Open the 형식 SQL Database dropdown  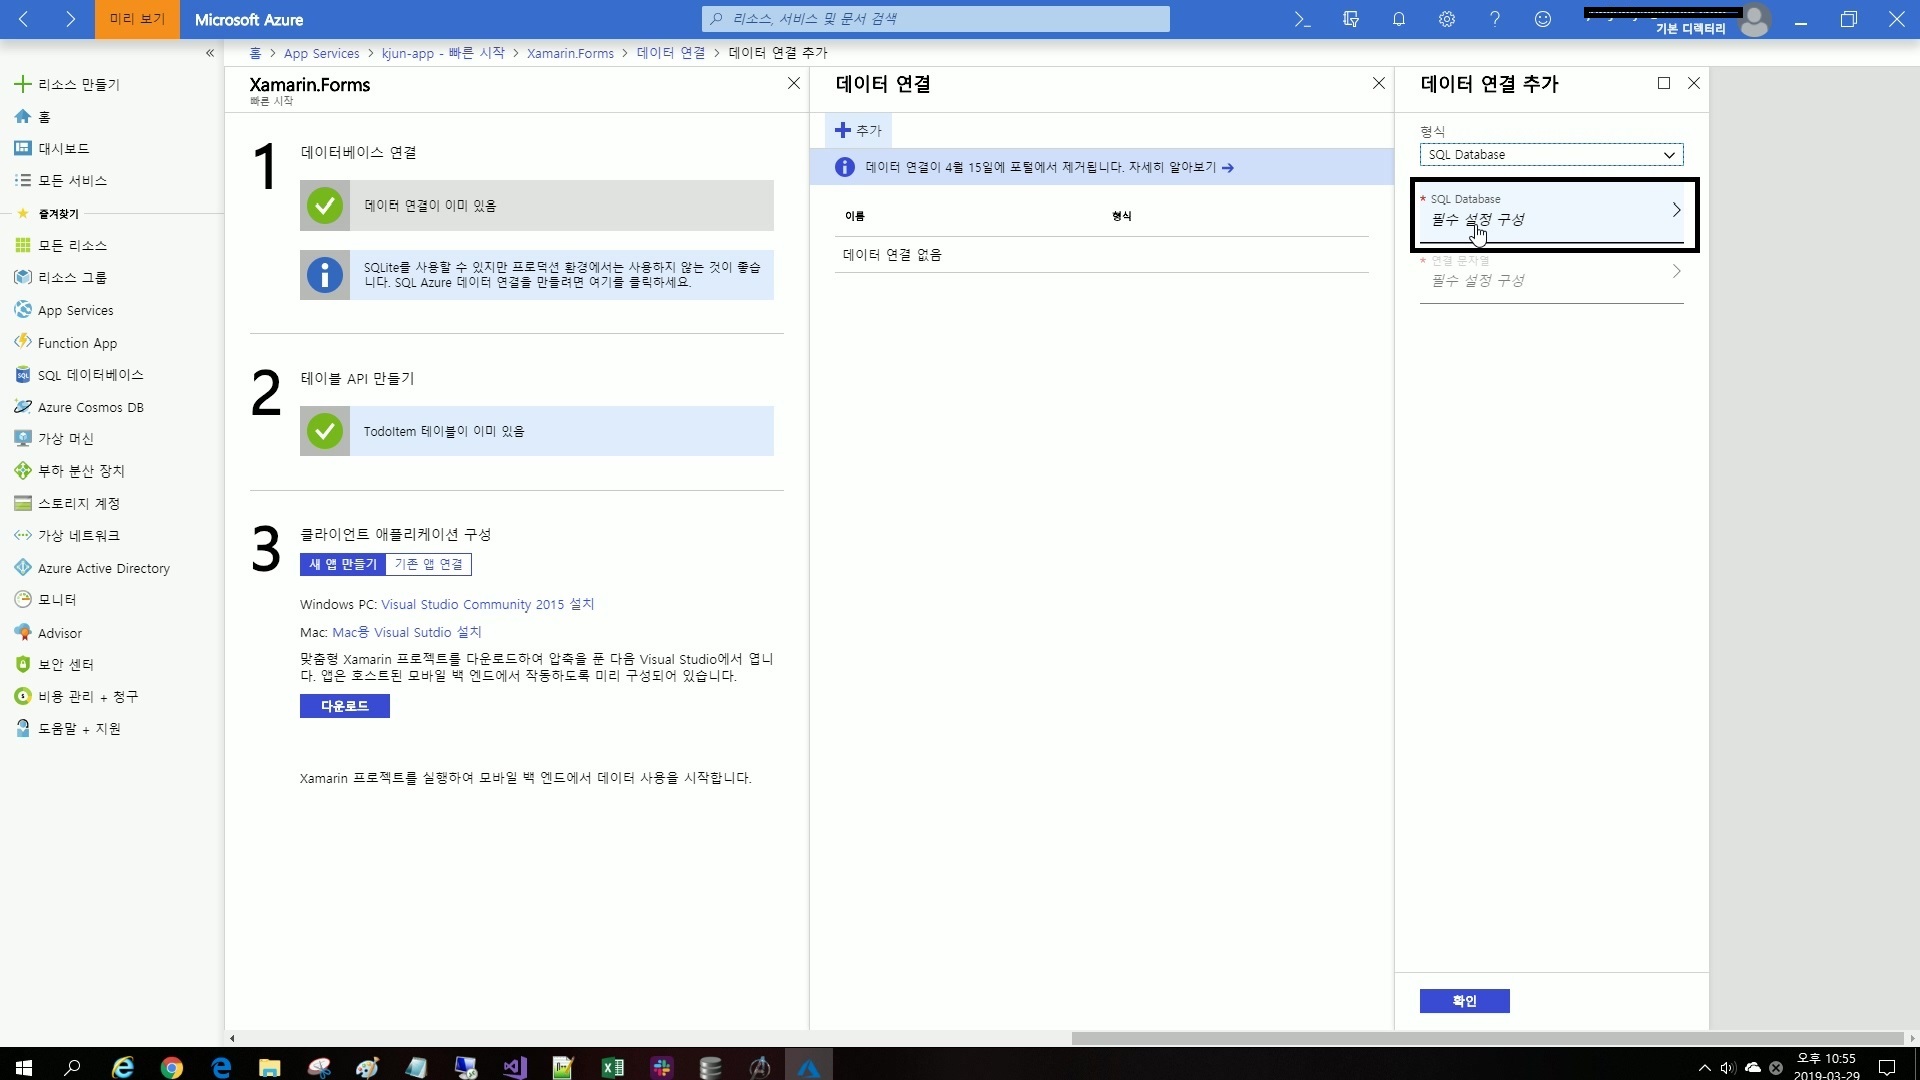click(x=1550, y=155)
